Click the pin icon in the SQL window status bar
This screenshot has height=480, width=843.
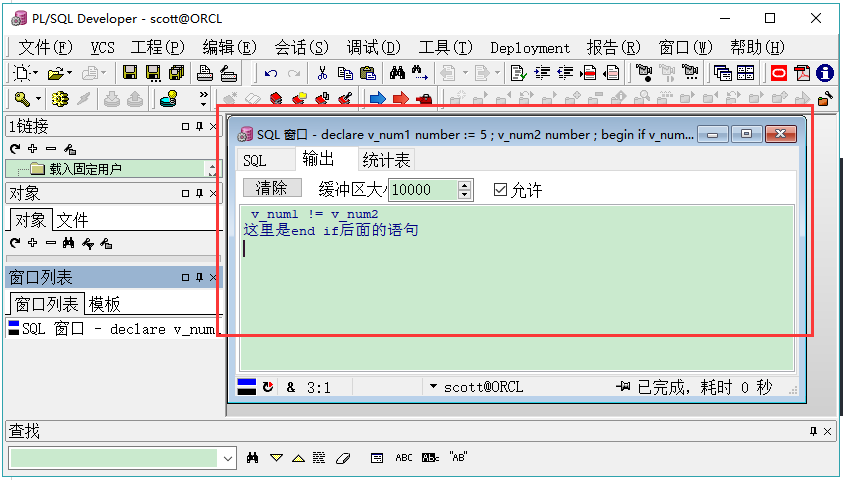[x=623, y=386]
